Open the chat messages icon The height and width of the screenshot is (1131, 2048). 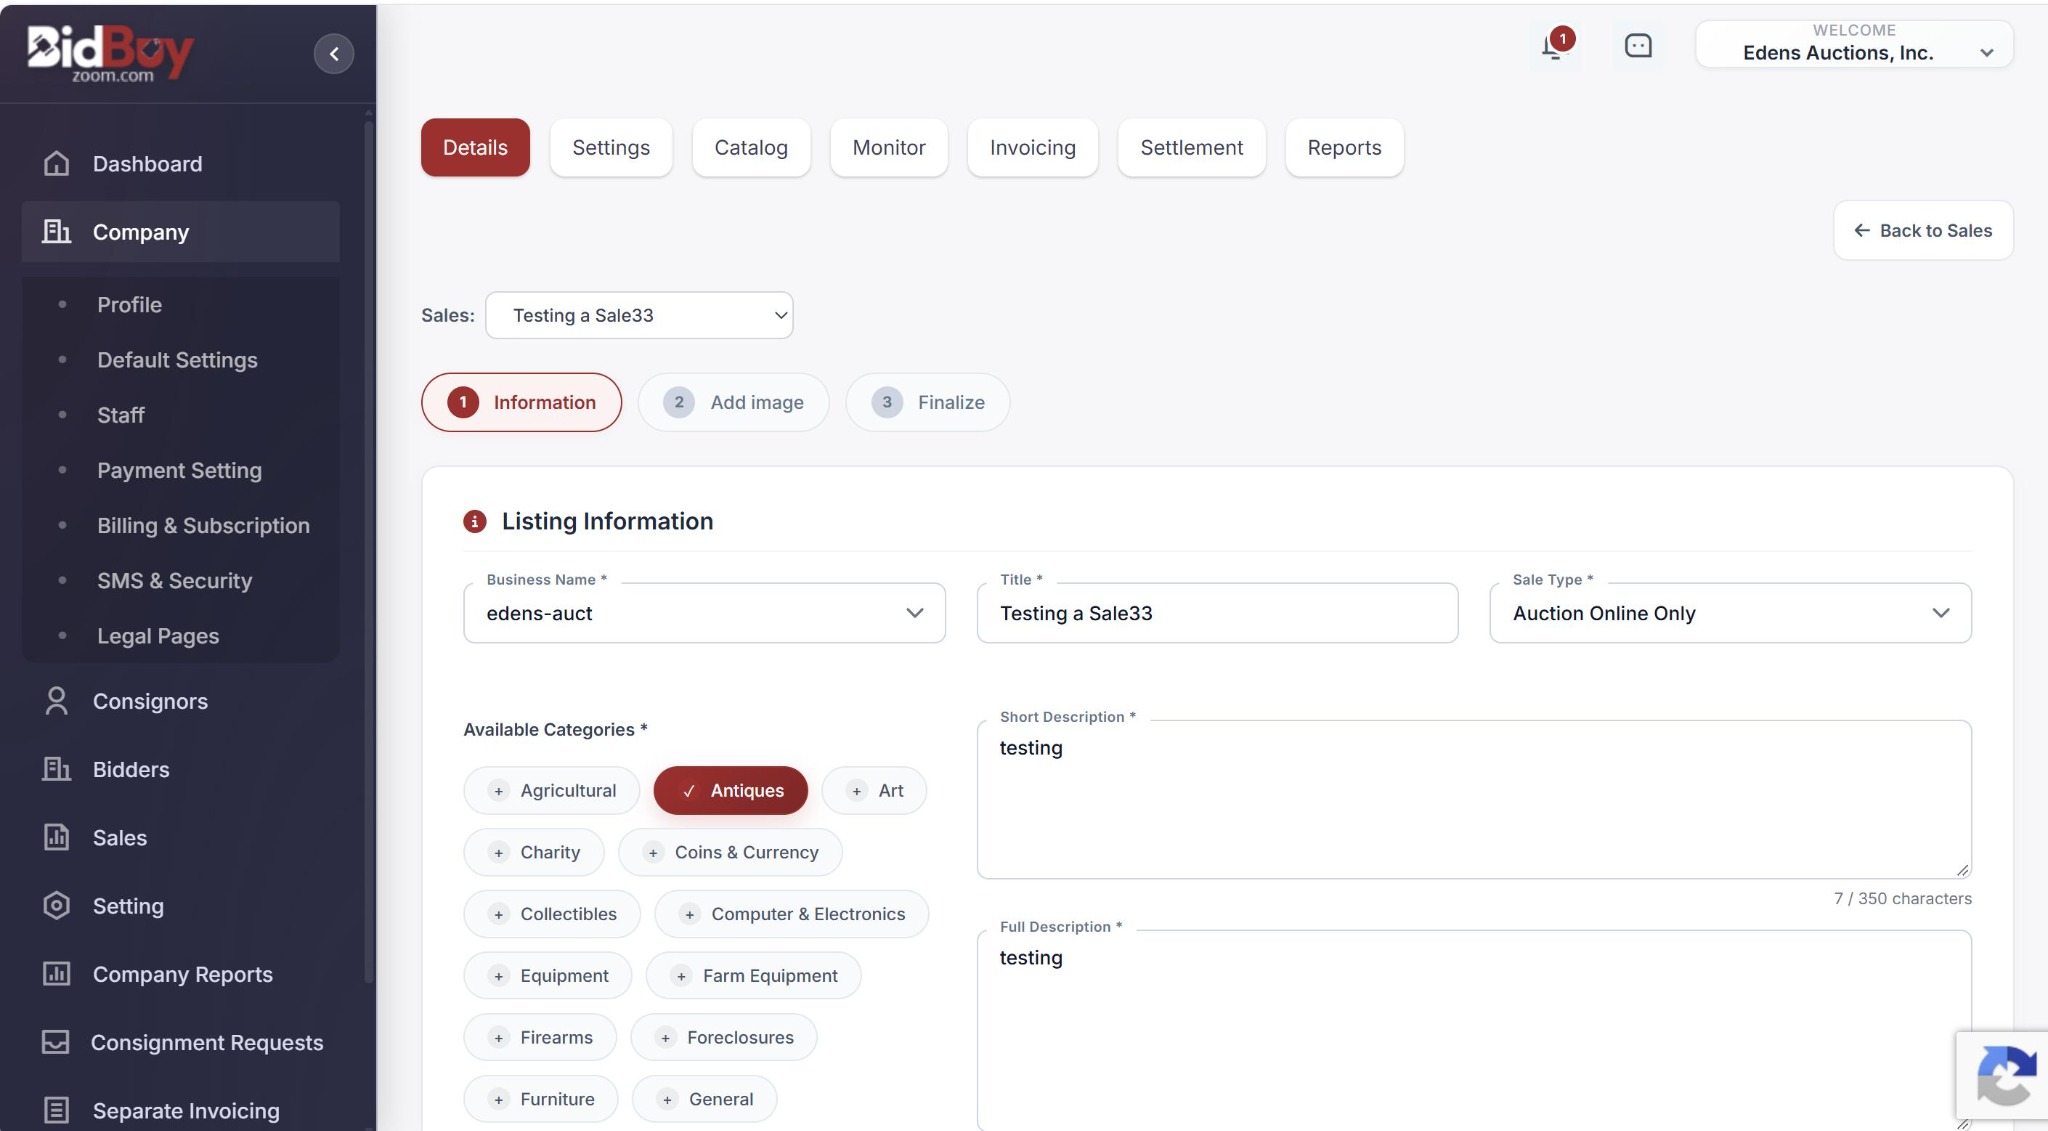coord(1638,46)
